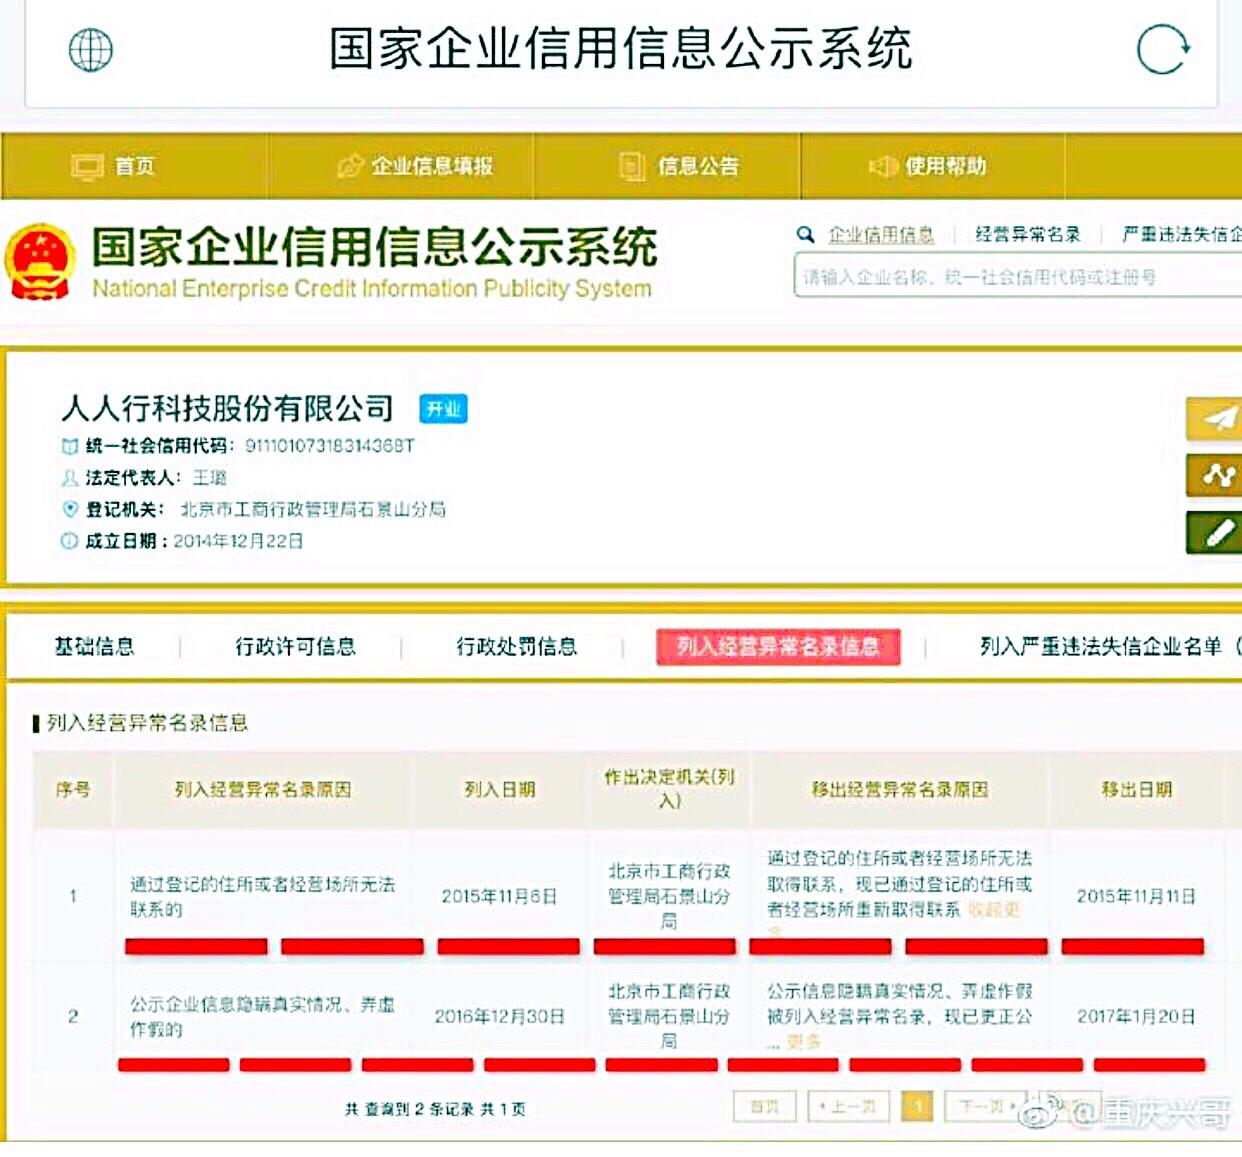Open 企业信息填报 in the navigation bar
Image resolution: width=1242 pixels, height=1157 pixels.
coord(415,166)
